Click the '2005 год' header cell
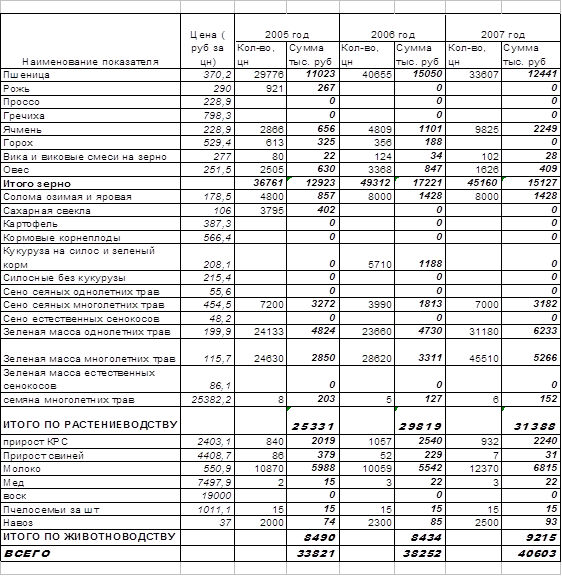 click(x=287, y=28)
